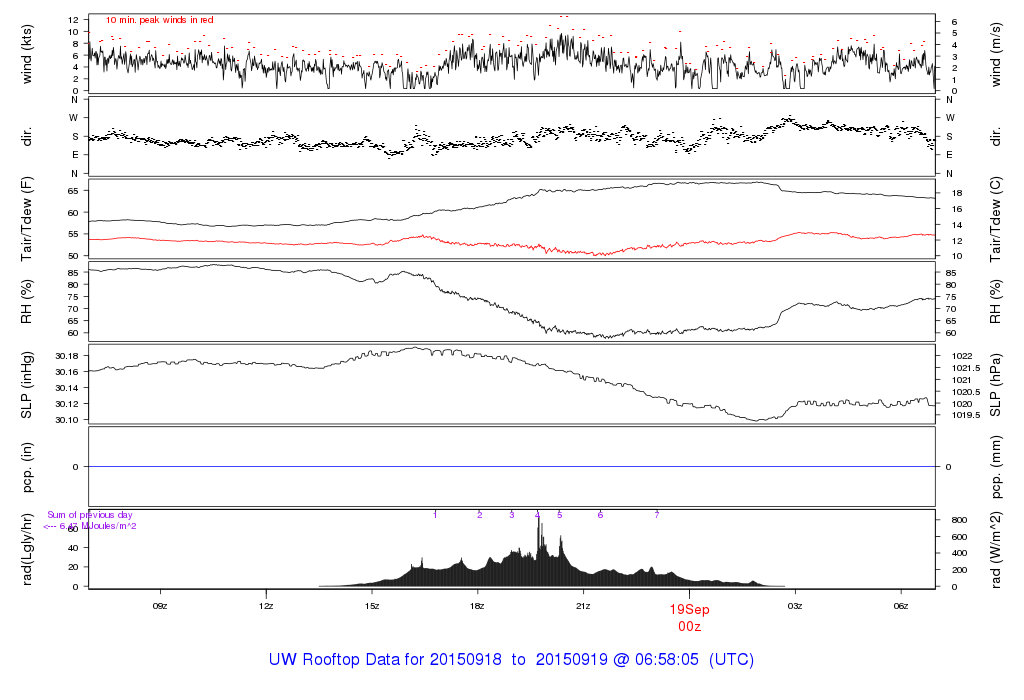Image resolution: width=1024 pixels, height=700 pixels.
Task: Click the '12z' time tick label
Action: coord(266,606)
